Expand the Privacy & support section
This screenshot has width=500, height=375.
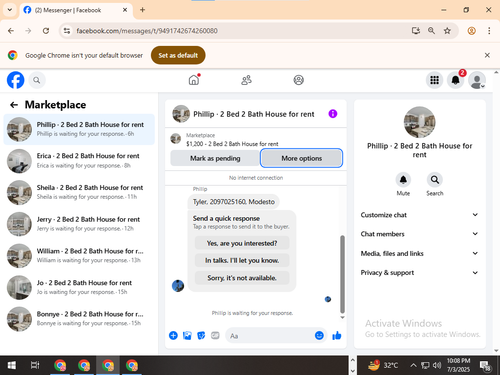tap(419, 273)
